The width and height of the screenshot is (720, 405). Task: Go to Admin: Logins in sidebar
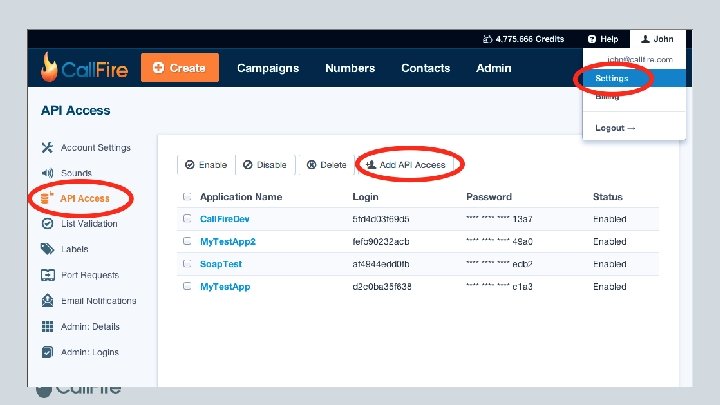(90, 352)
